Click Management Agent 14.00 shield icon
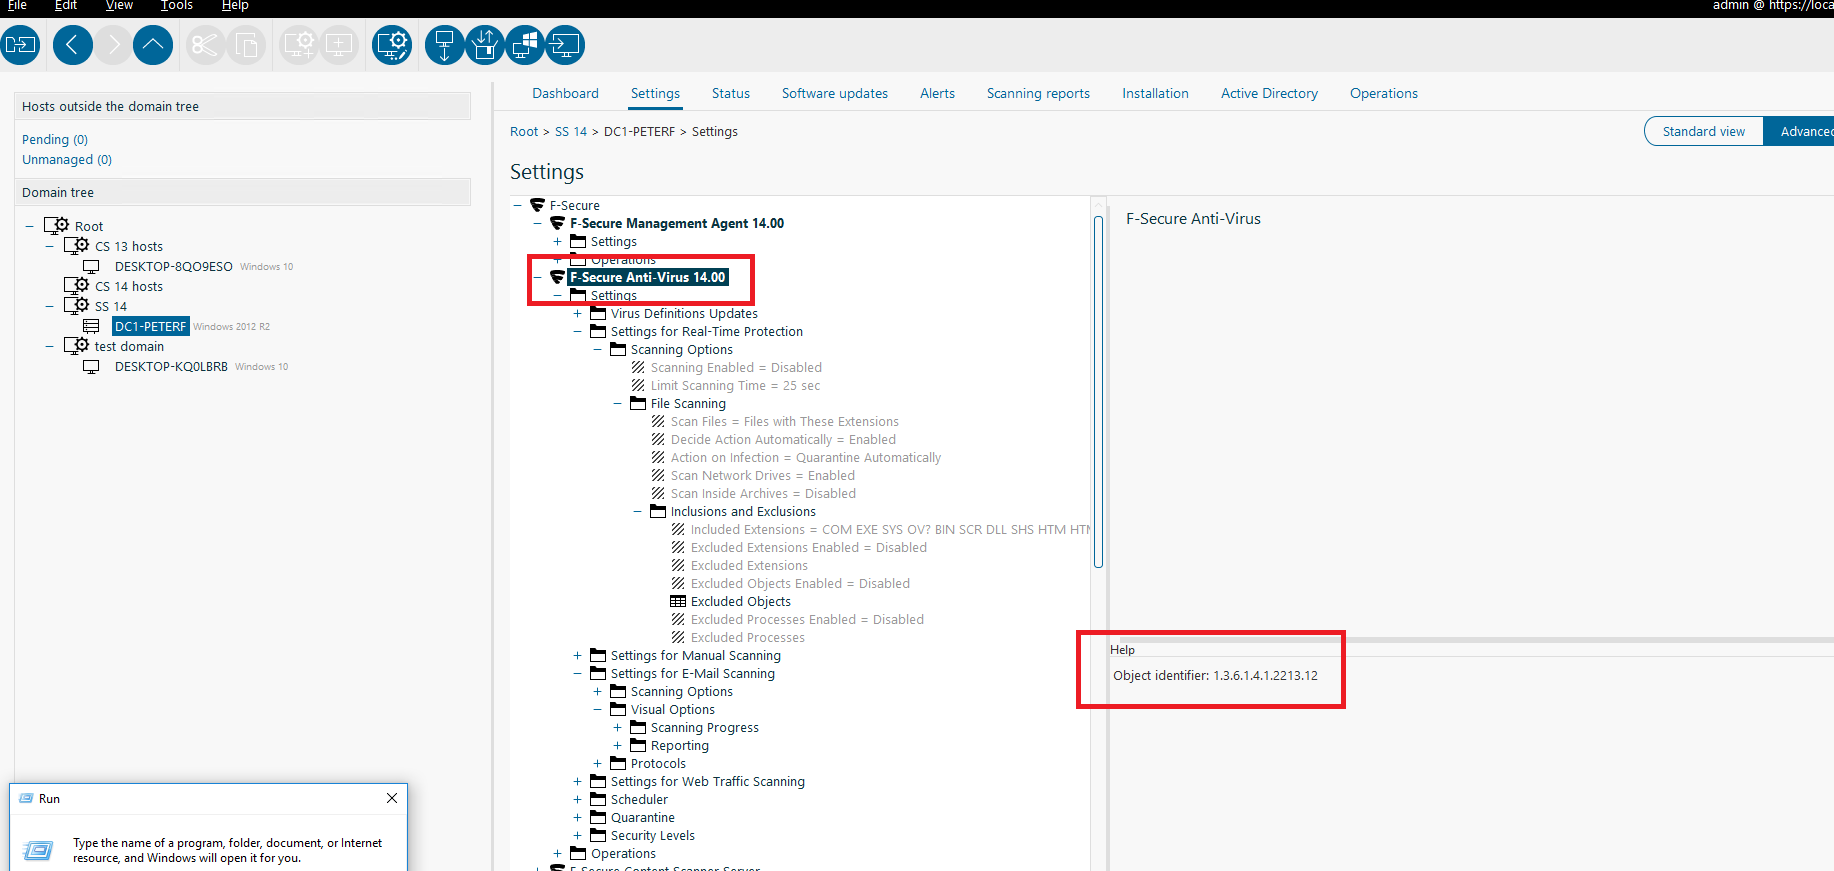The height and width of the screenshot is (871, 1834). [x=557, y=223]
